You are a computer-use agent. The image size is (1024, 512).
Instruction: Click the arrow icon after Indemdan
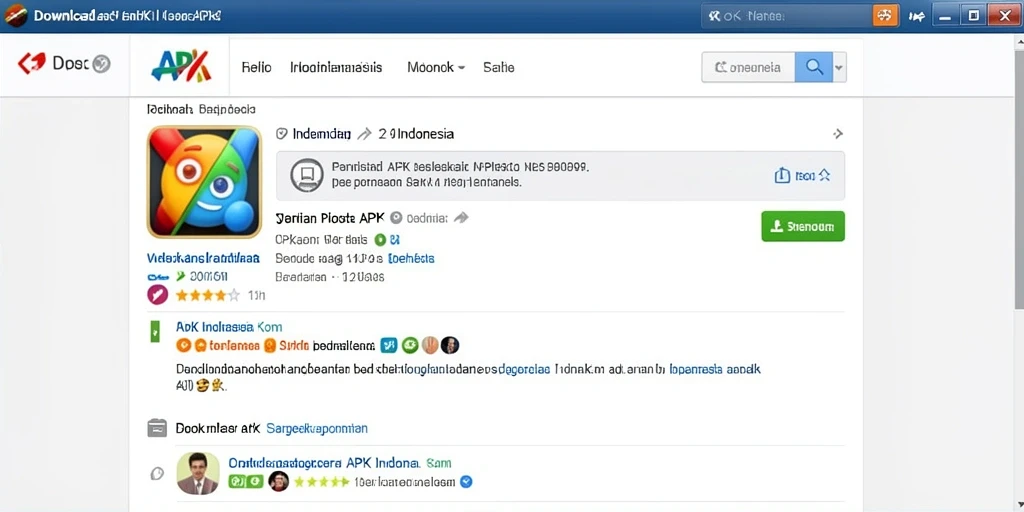364,134
